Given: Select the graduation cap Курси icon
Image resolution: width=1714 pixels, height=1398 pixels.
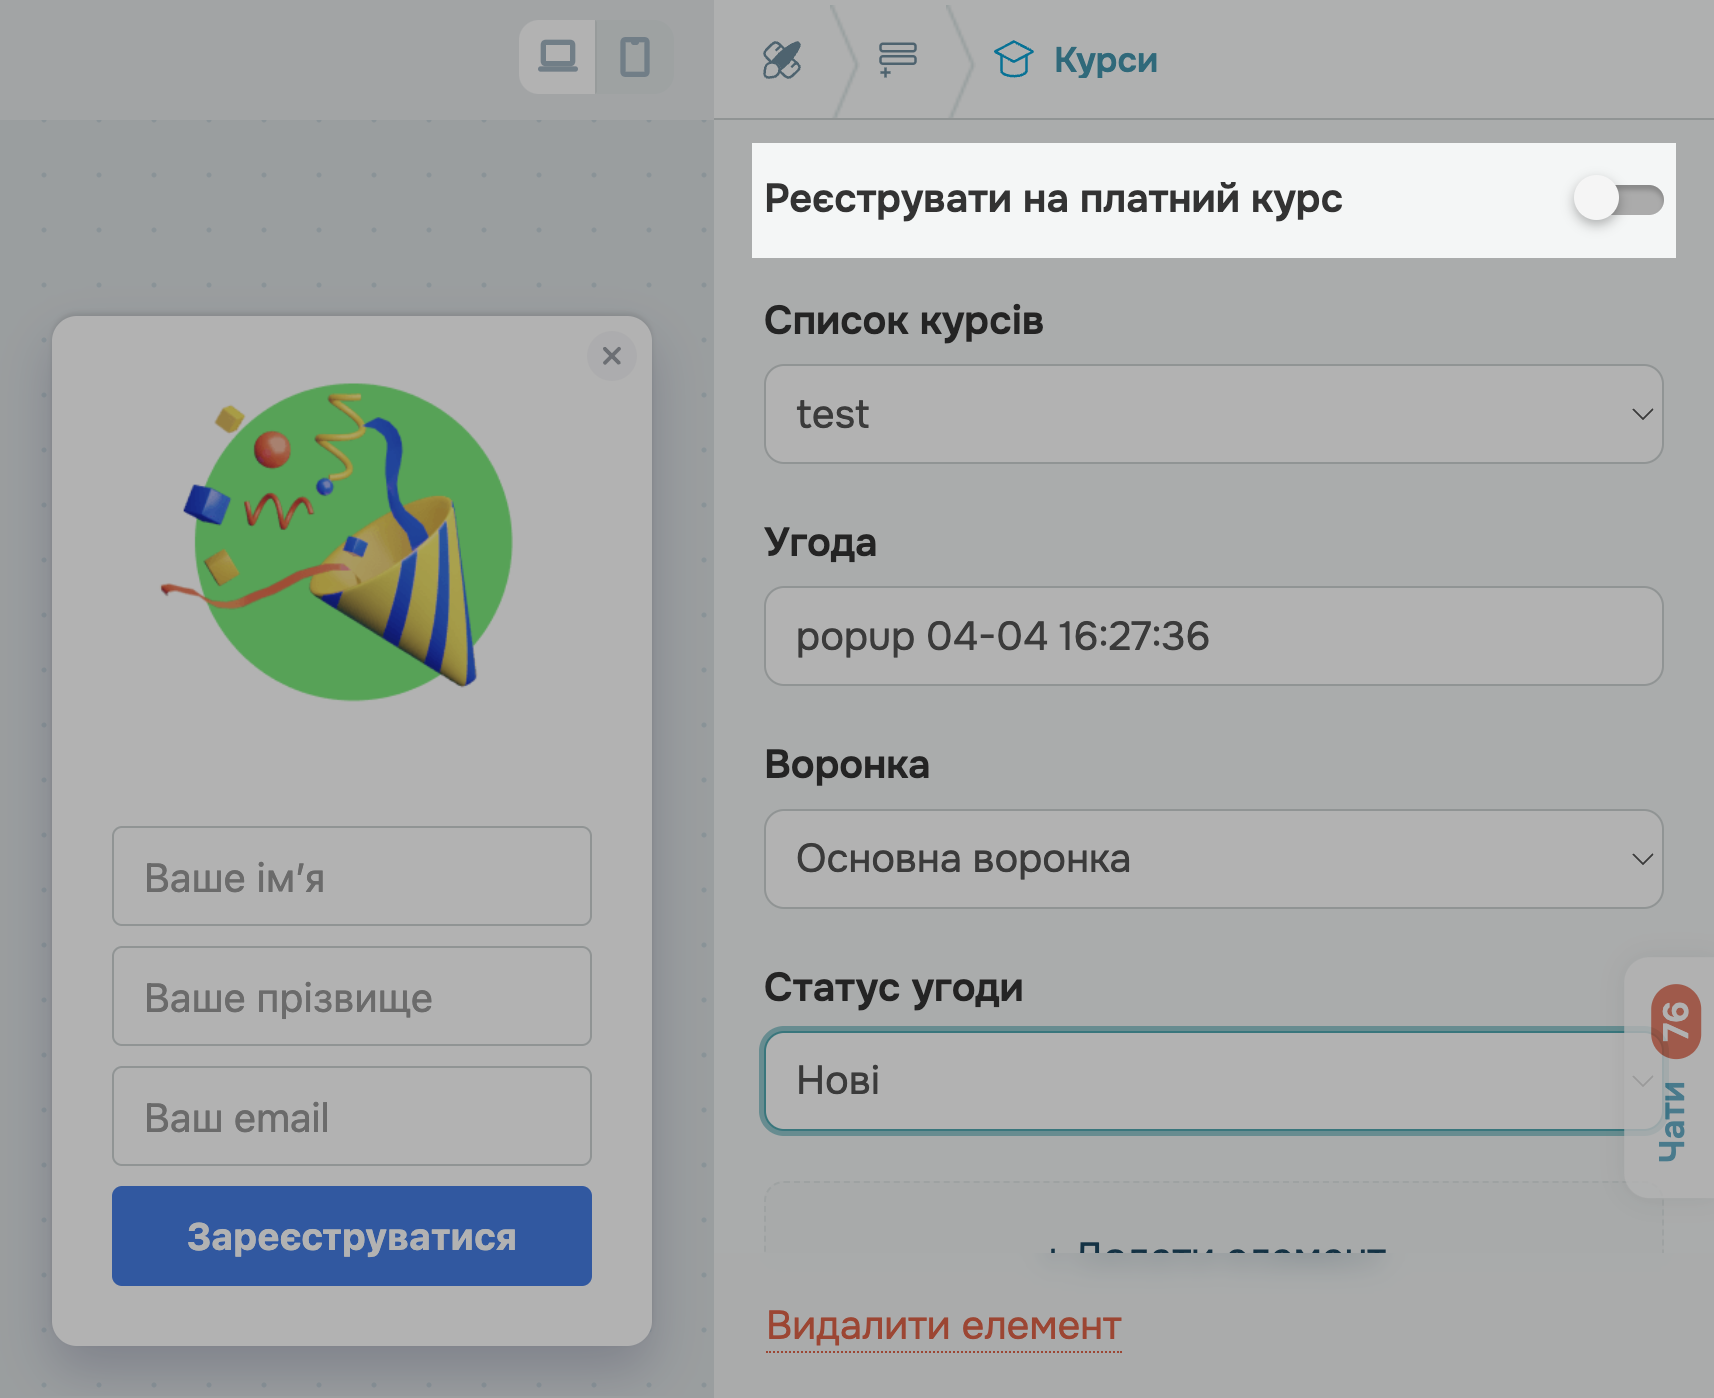Looking at the screenshot, I should [1016, 60].
